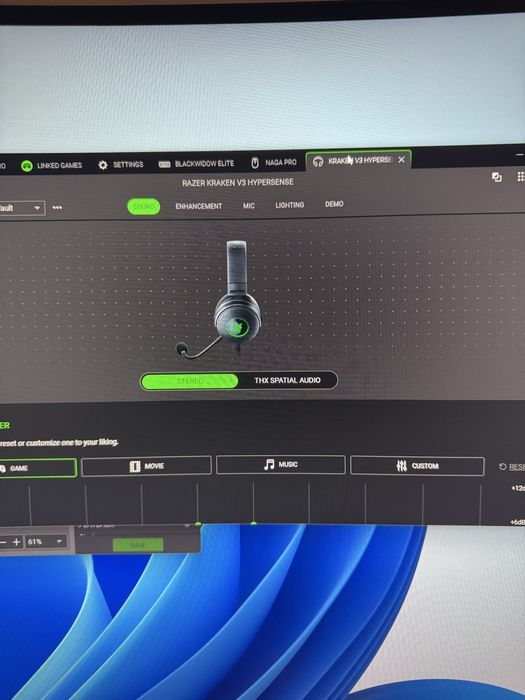
Task: Click the music note icon on Music
Action: 269,465
